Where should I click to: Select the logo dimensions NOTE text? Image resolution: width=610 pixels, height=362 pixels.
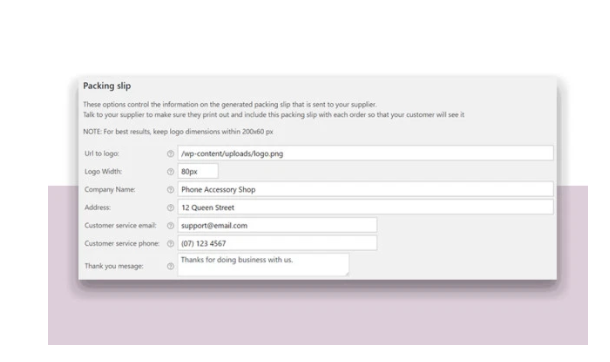(x=178, y=131)
